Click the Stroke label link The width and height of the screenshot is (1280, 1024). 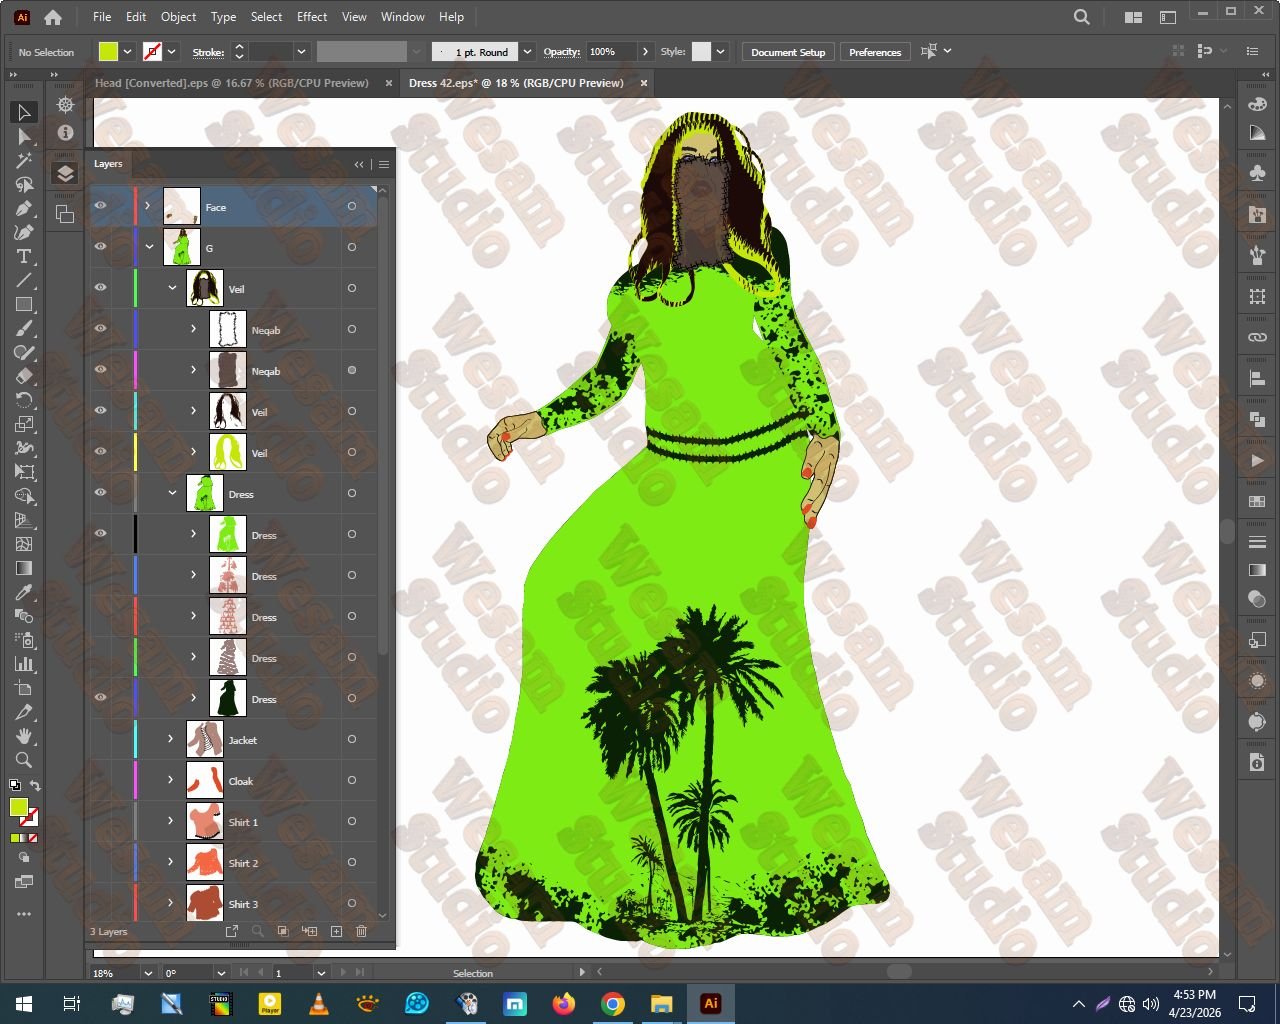pyautogui.click(x=208, y=52)
